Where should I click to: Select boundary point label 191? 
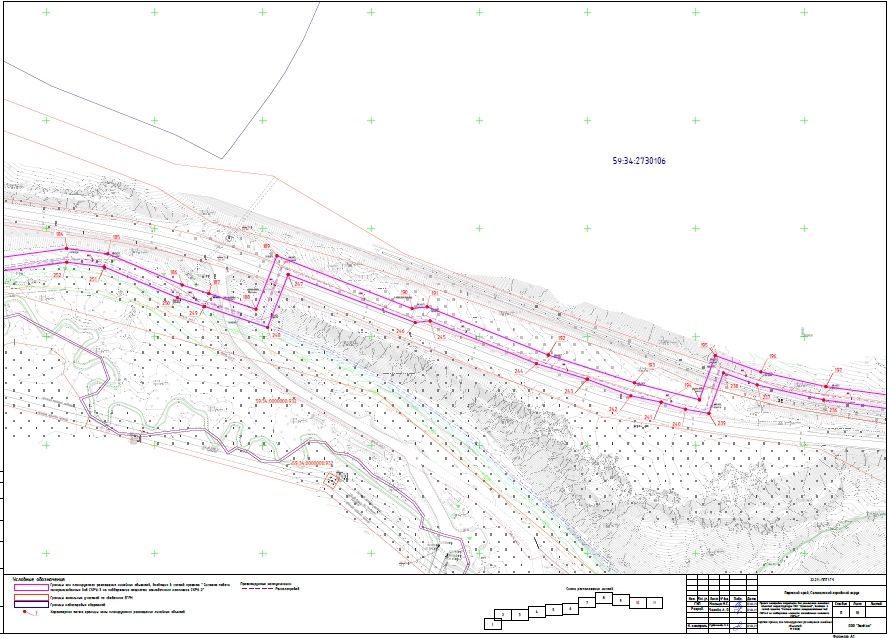click(x=435, y=293)
